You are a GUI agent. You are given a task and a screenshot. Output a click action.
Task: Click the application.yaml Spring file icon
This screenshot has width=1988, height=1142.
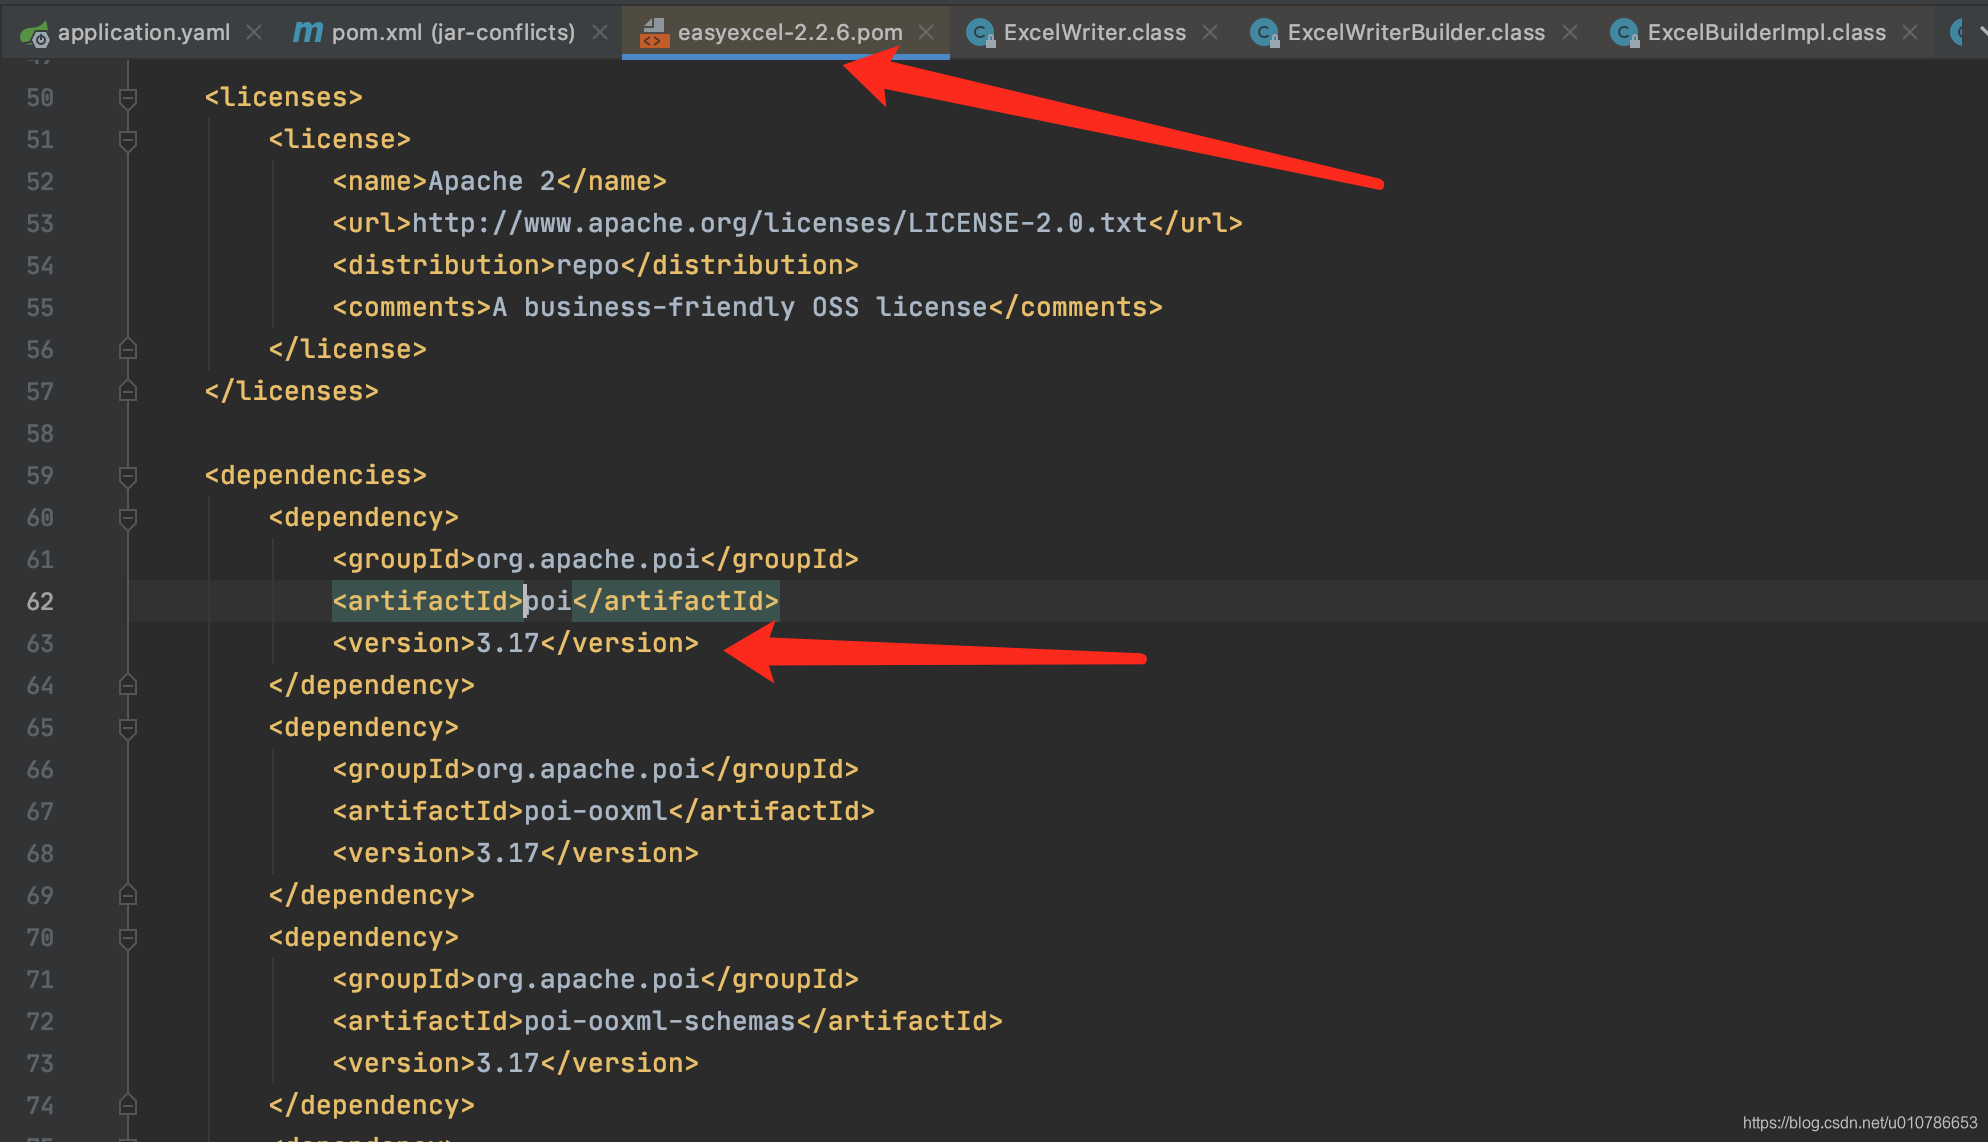(34, 34)
